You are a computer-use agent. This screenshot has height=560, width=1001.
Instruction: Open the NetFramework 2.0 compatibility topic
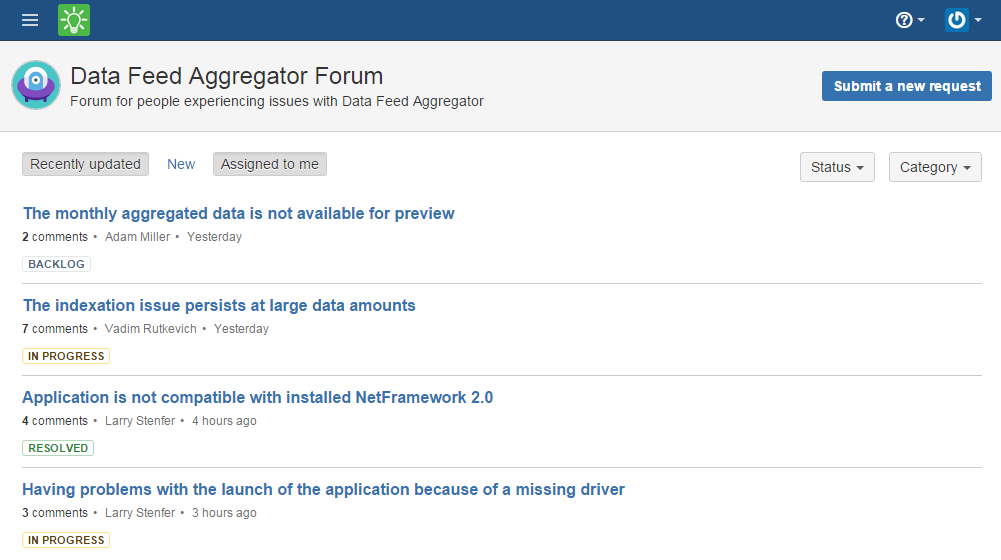click(257, 397)
